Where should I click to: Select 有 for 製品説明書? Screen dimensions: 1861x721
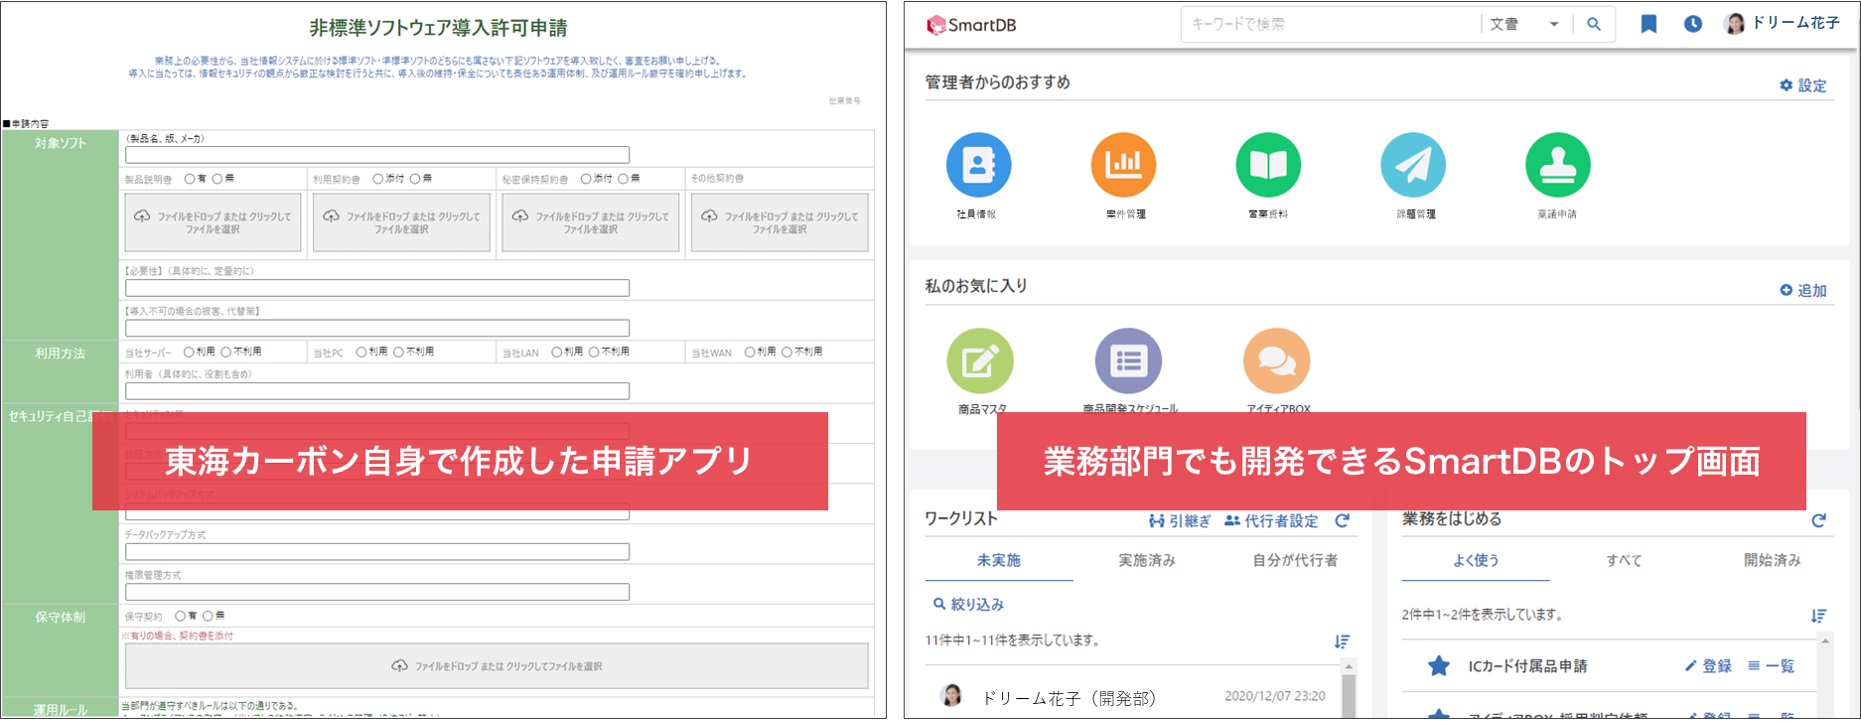[190, 179]
